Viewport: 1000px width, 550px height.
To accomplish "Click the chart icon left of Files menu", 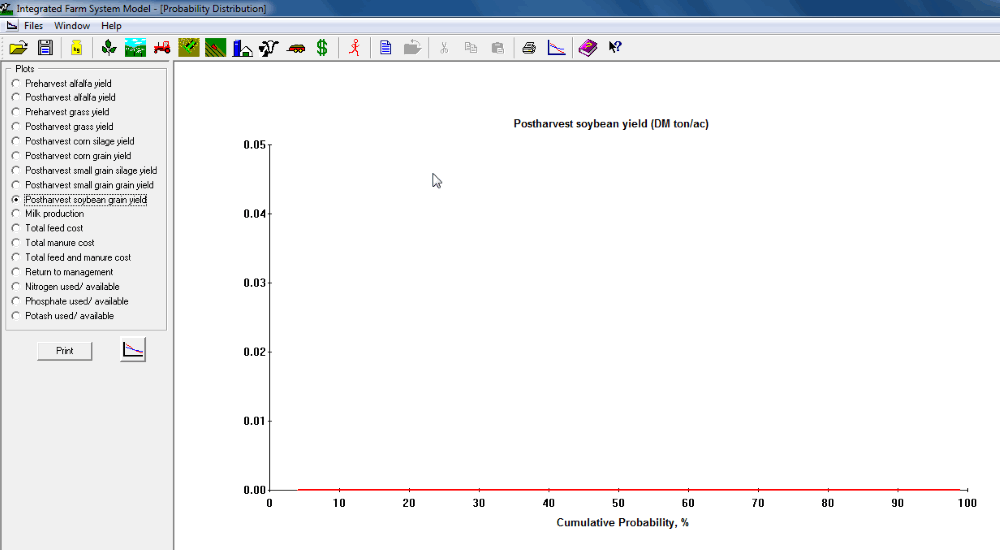I will pos(11,26).
